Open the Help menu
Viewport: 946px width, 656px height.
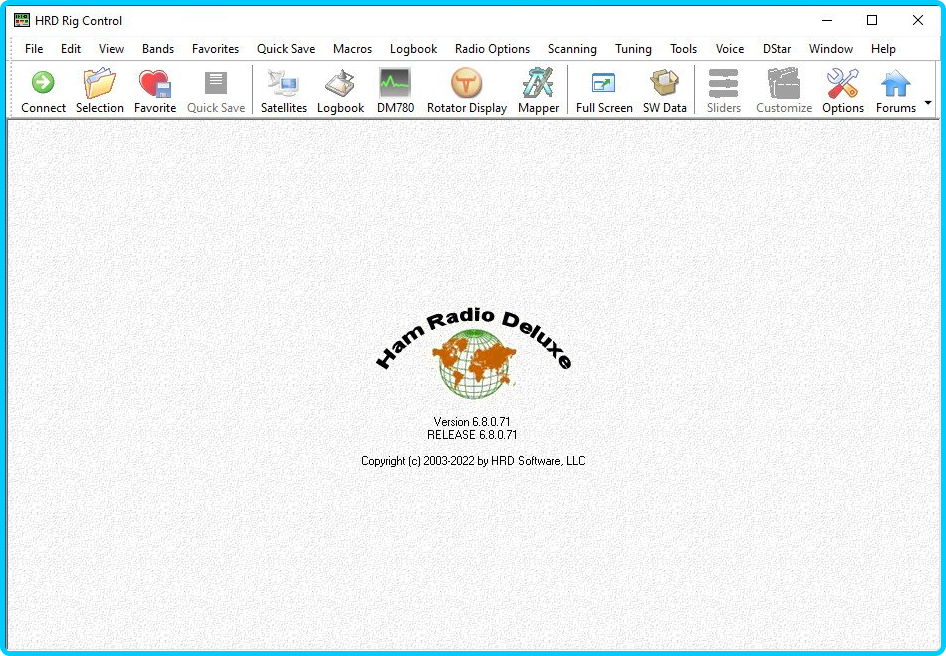pyautogui.click(x=883, y=49)
